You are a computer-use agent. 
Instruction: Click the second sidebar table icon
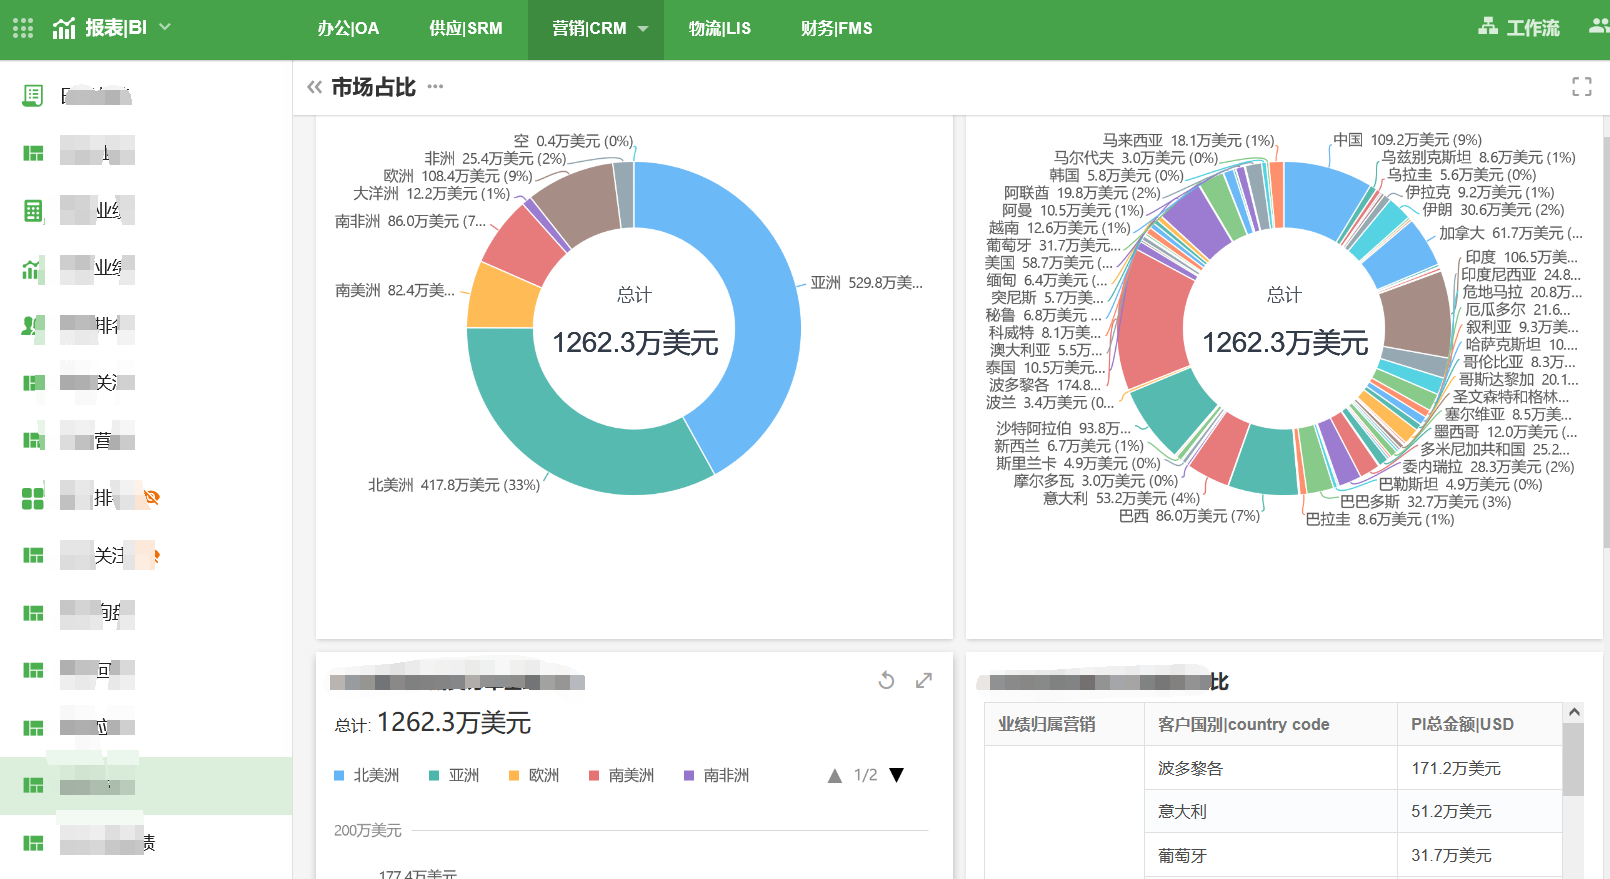coord(33,153)
